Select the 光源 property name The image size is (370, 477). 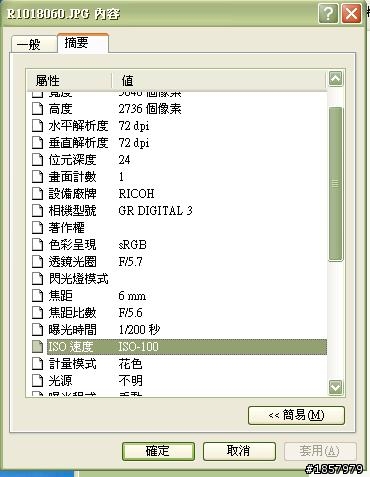(60, 381)
